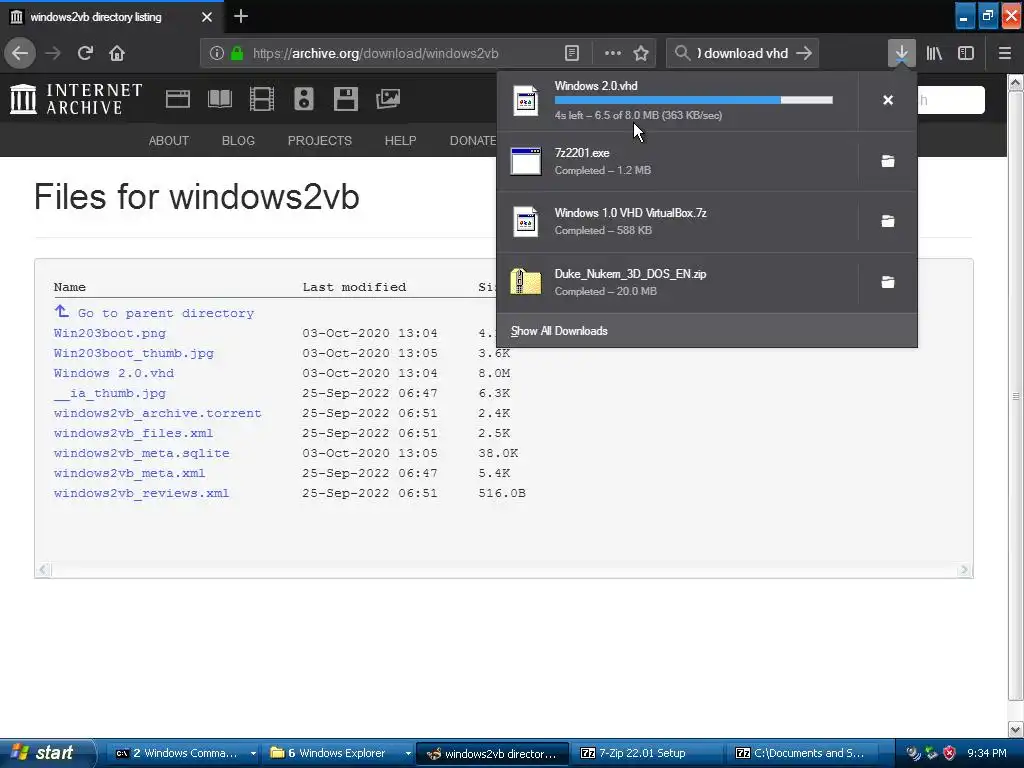This screenshot has height=768, width=1024.
Task: Open windows2vb_meta.sqlite link
Action: pos(142,453)
